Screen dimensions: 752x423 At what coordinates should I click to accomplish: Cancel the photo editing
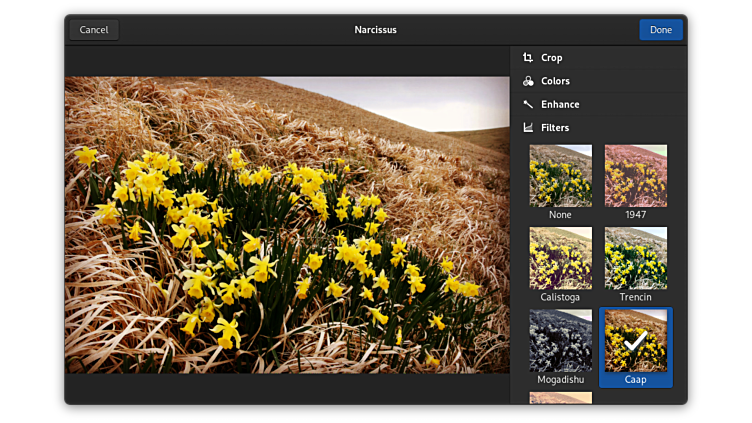(94, 30)
